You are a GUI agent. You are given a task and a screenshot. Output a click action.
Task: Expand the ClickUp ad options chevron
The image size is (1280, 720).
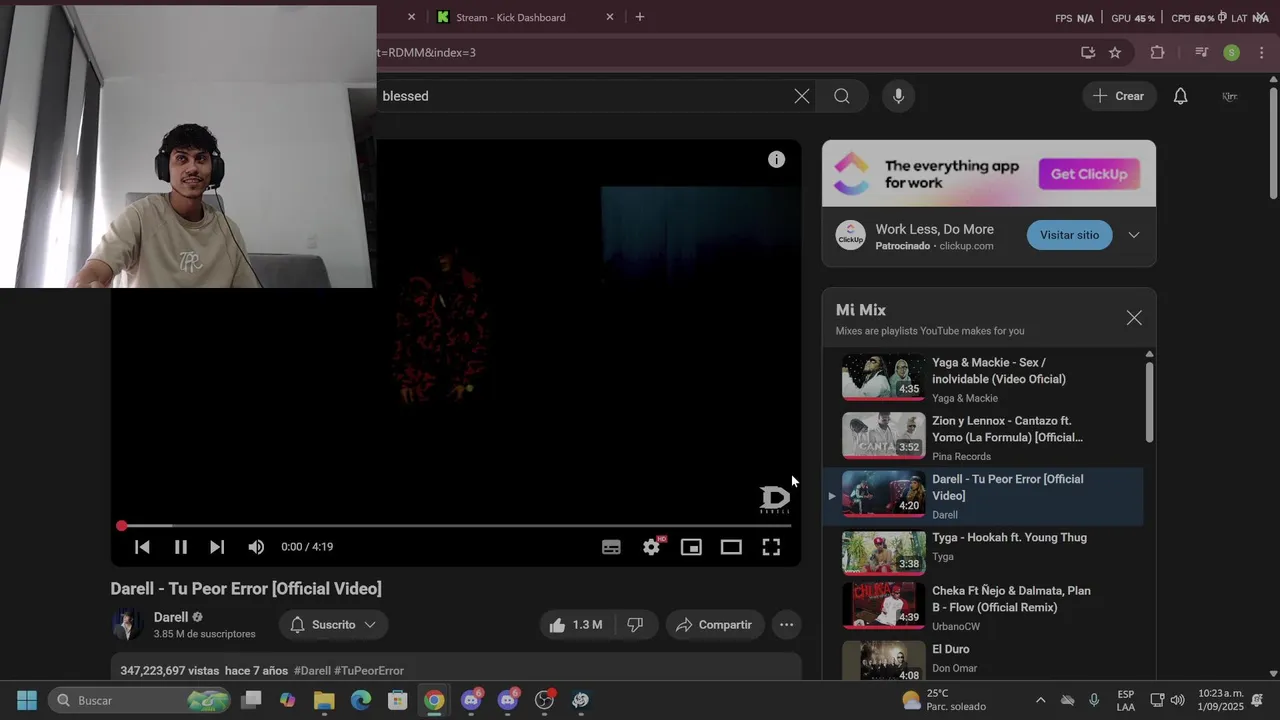1134,235
